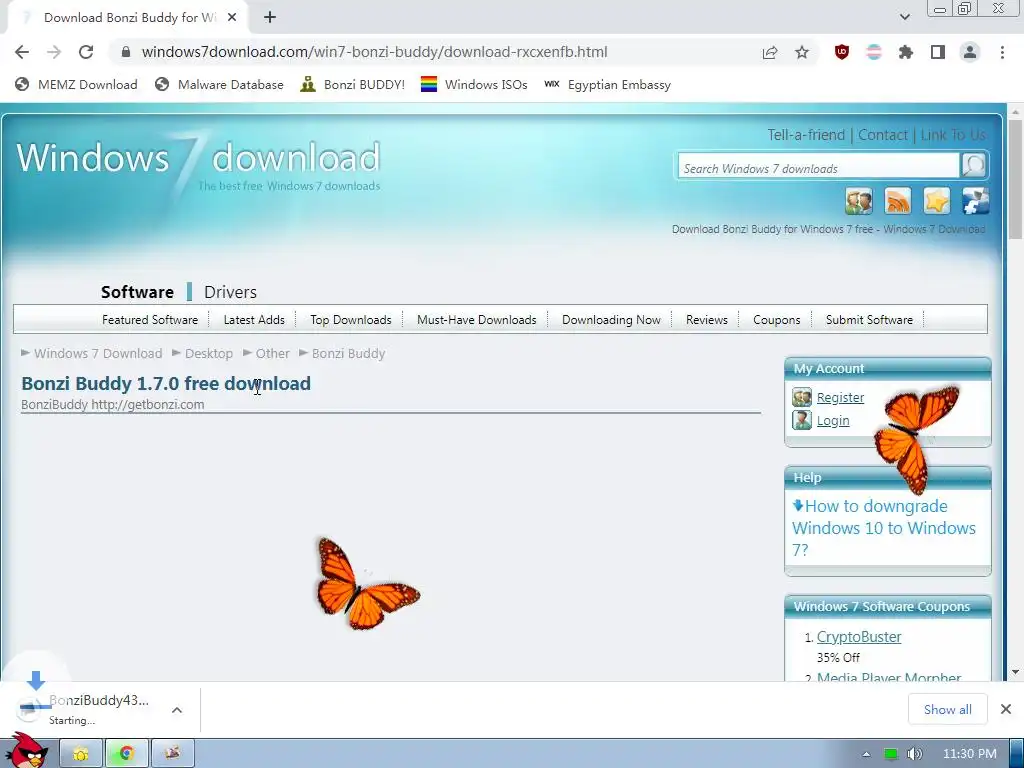Open Link To Us link
Viewport: 1024px width, 768px height.
[x=953, y=135]
